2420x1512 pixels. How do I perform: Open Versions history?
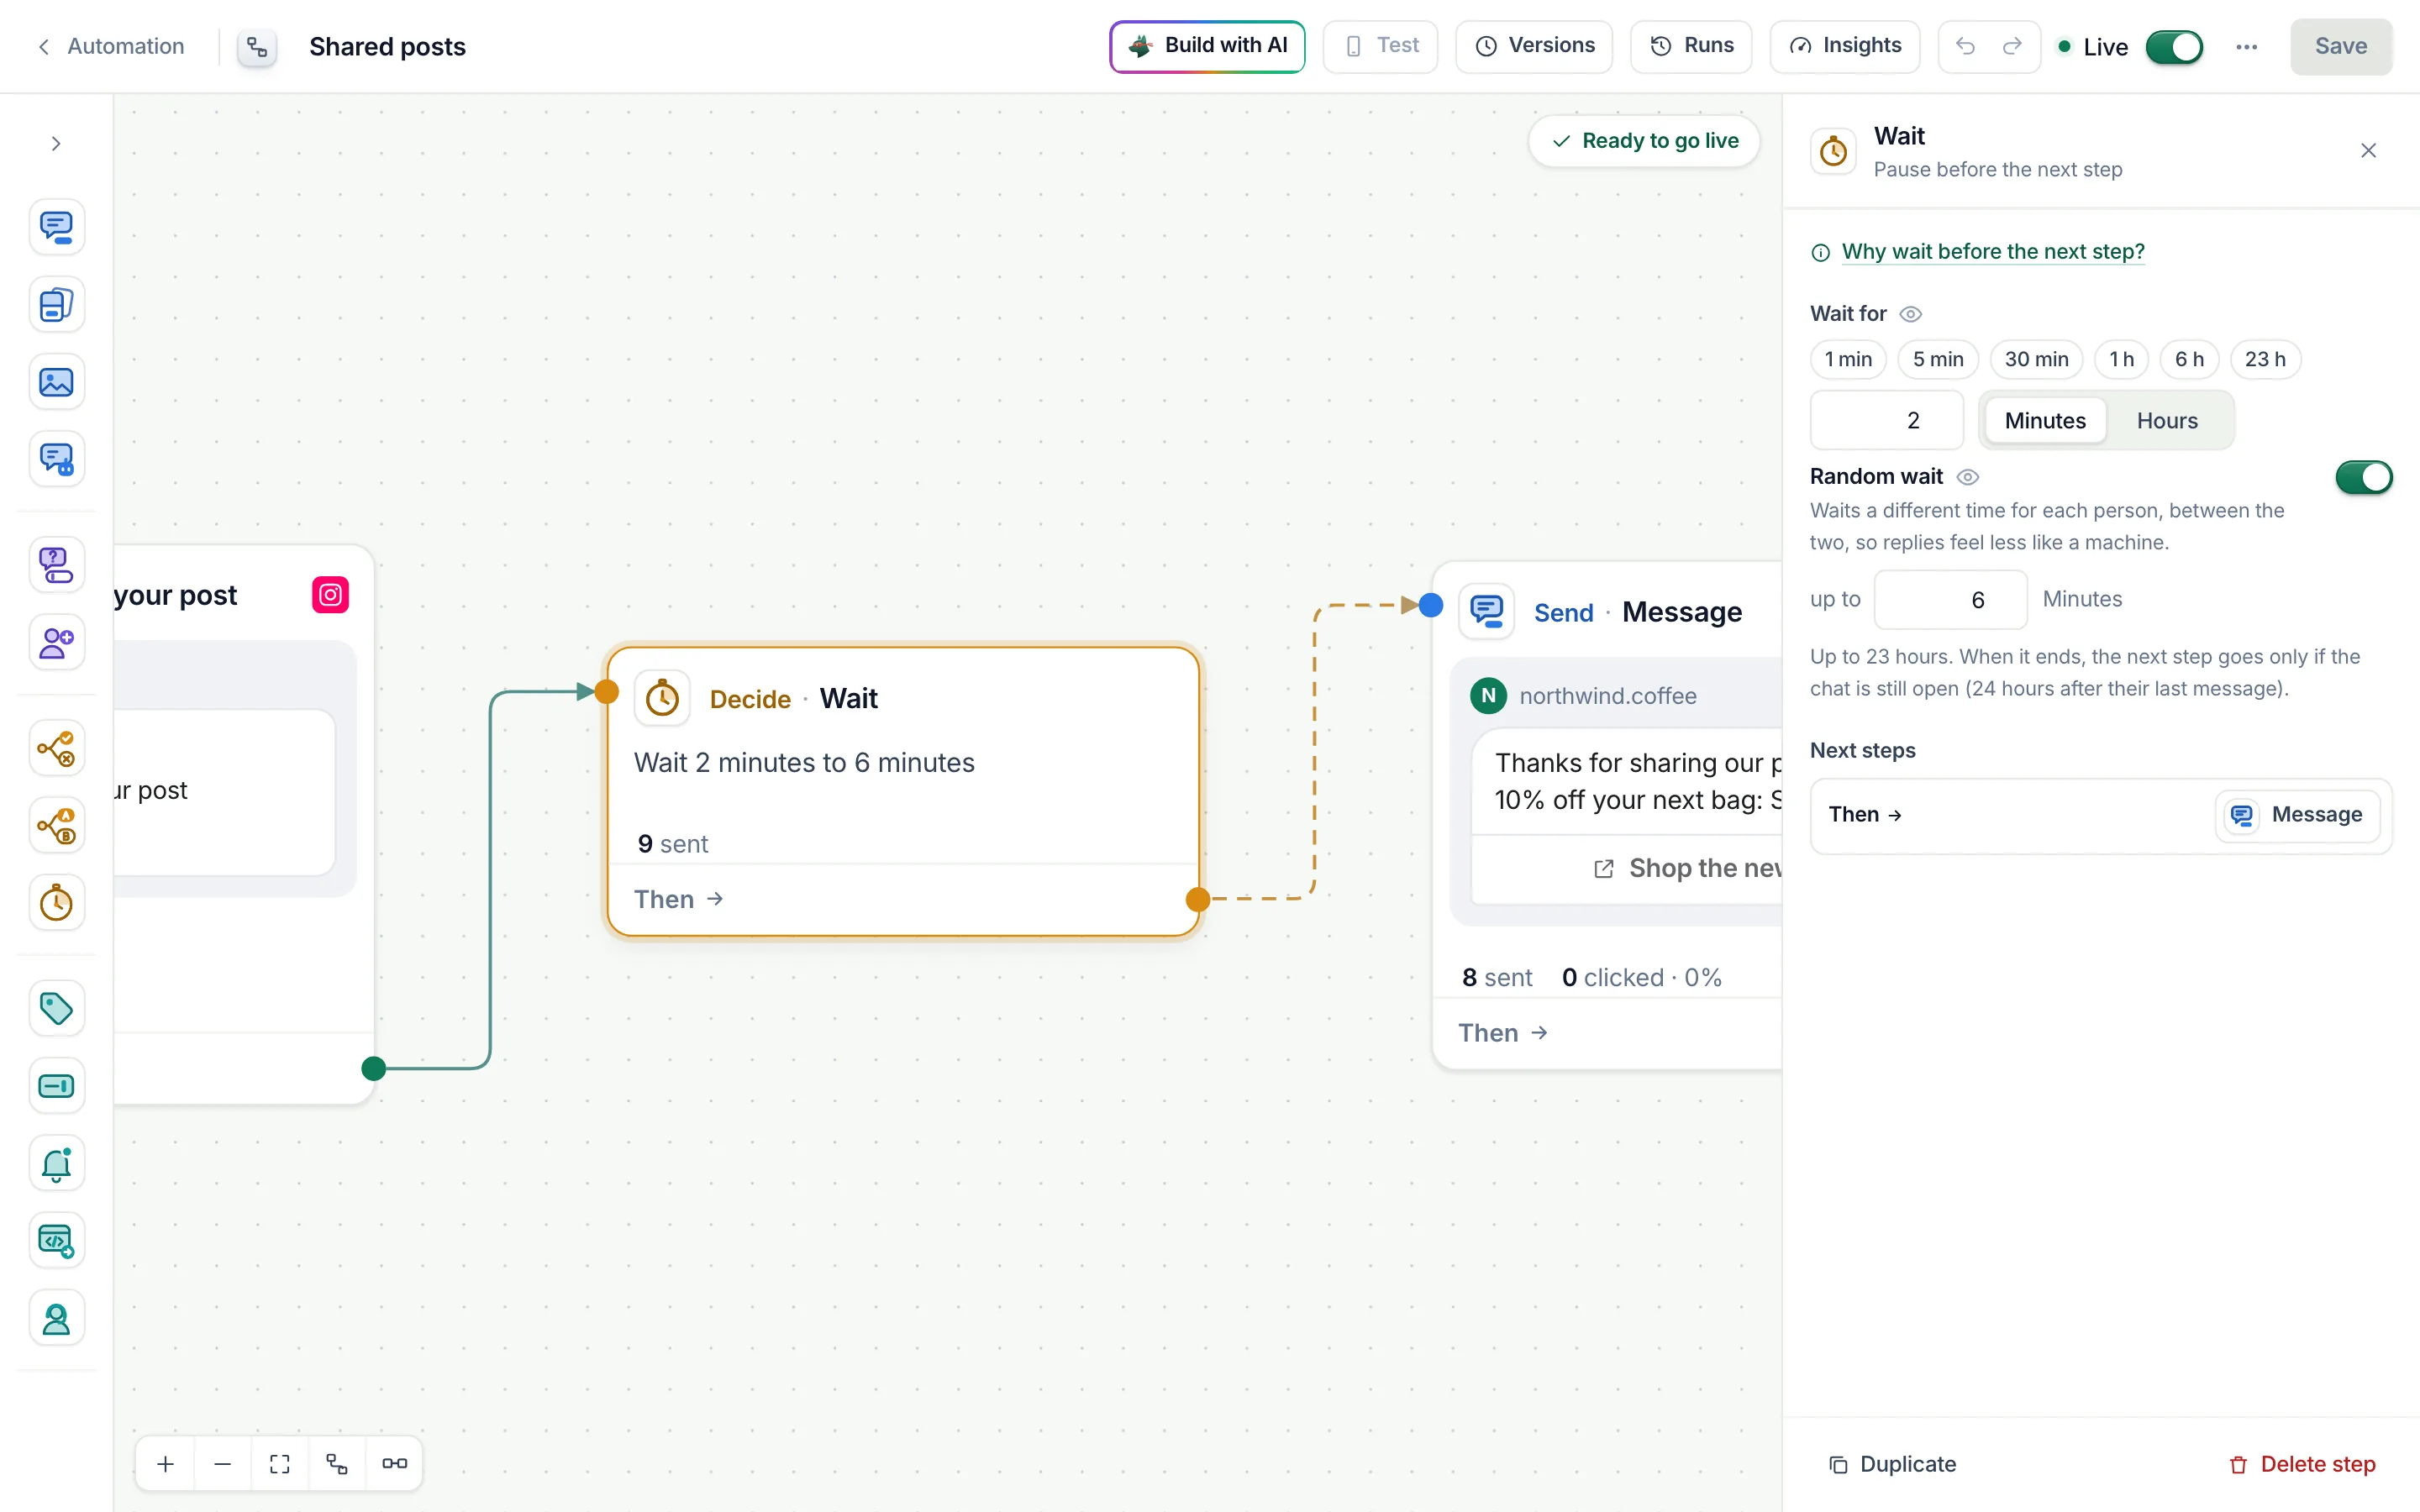pyautogui.click(x=1534, y=46)
